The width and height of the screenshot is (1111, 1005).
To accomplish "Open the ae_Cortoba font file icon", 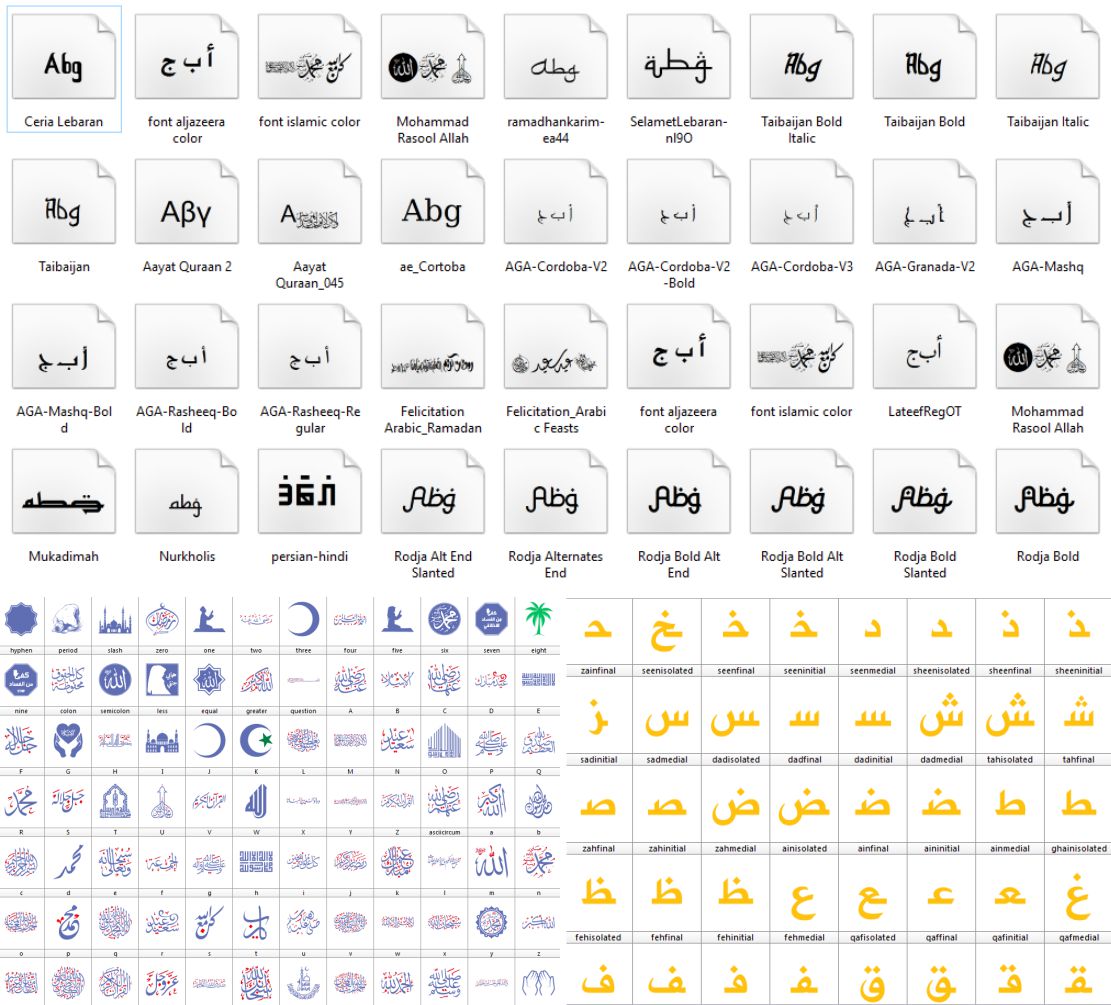I will point(433,203).
